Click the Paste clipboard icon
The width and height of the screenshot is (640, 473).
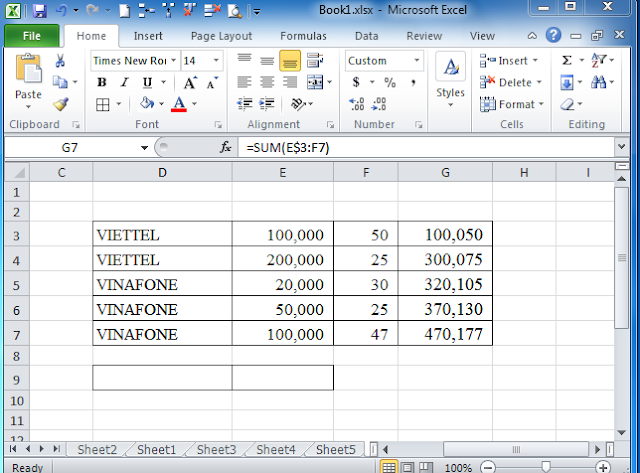pos(28,68)
